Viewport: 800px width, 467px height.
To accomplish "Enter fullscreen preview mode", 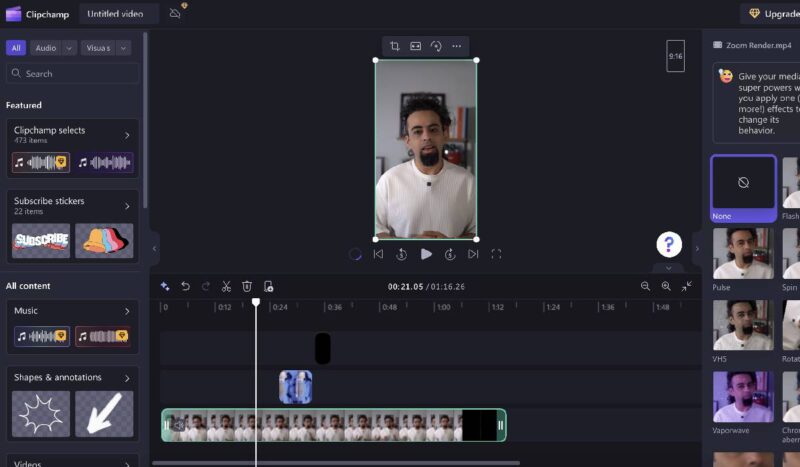I will tap(496, 254).
